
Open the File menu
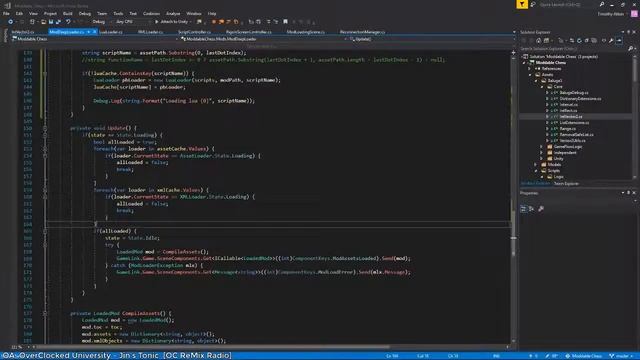coord(6,13)
